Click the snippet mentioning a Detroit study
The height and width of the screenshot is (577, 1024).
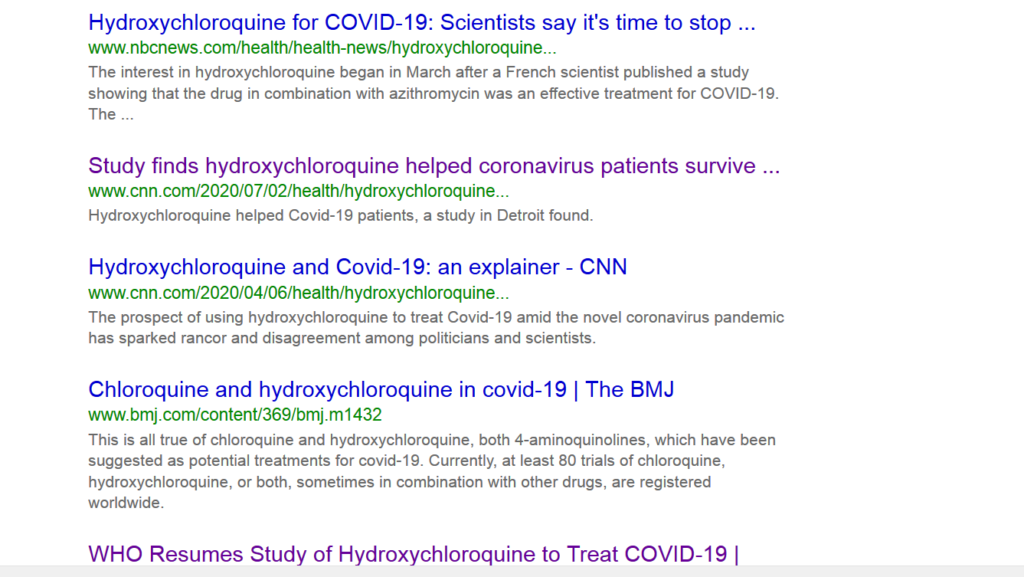pos(341,215)
